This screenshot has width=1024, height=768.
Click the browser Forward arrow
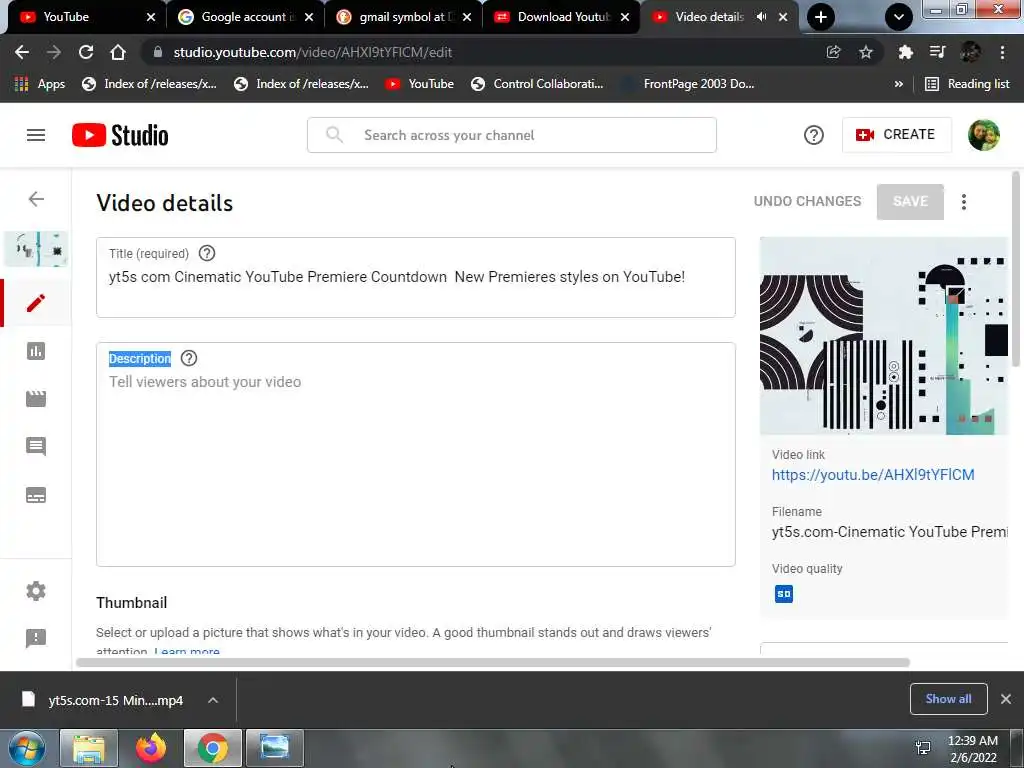[x=54, y=52]
